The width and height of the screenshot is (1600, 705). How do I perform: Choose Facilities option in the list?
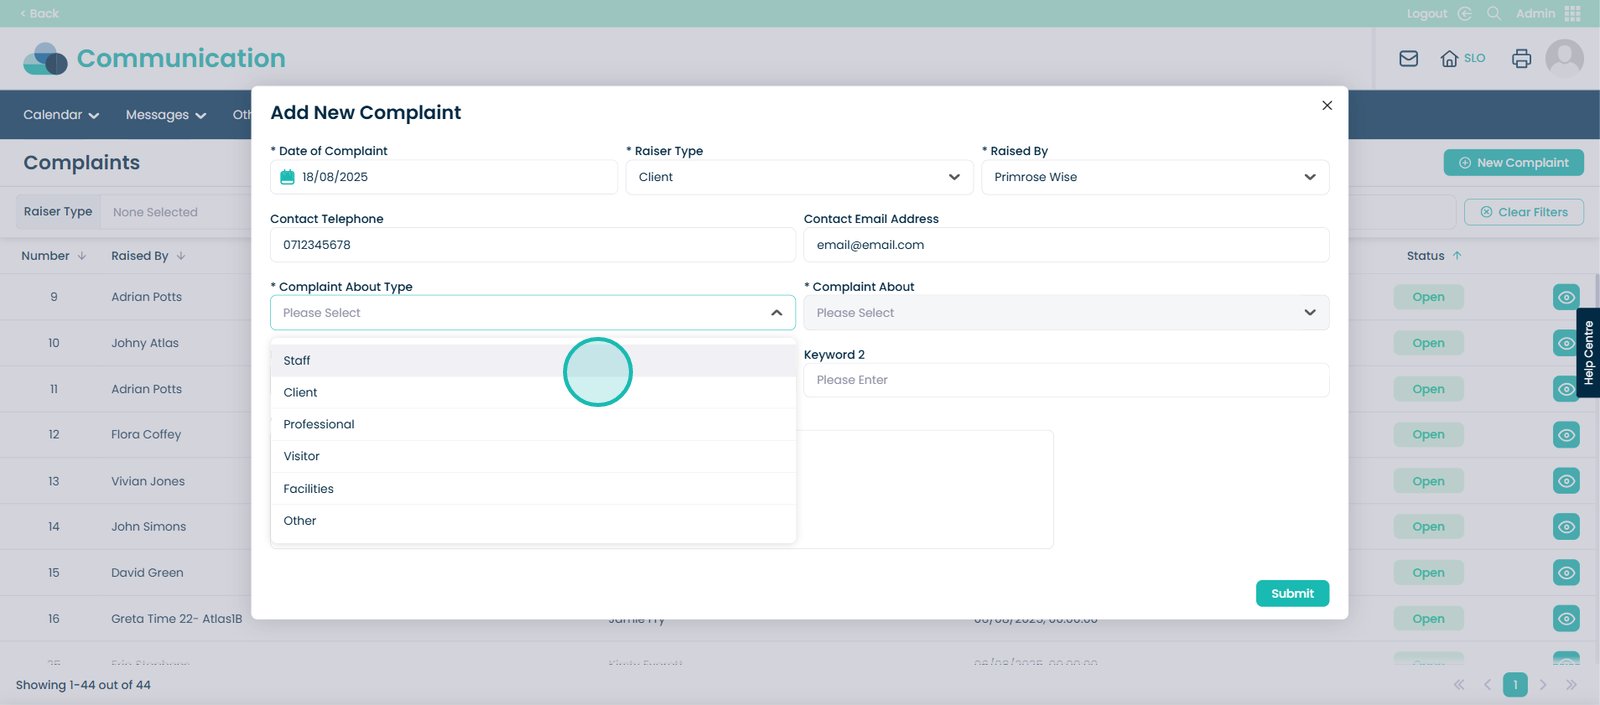309,489
